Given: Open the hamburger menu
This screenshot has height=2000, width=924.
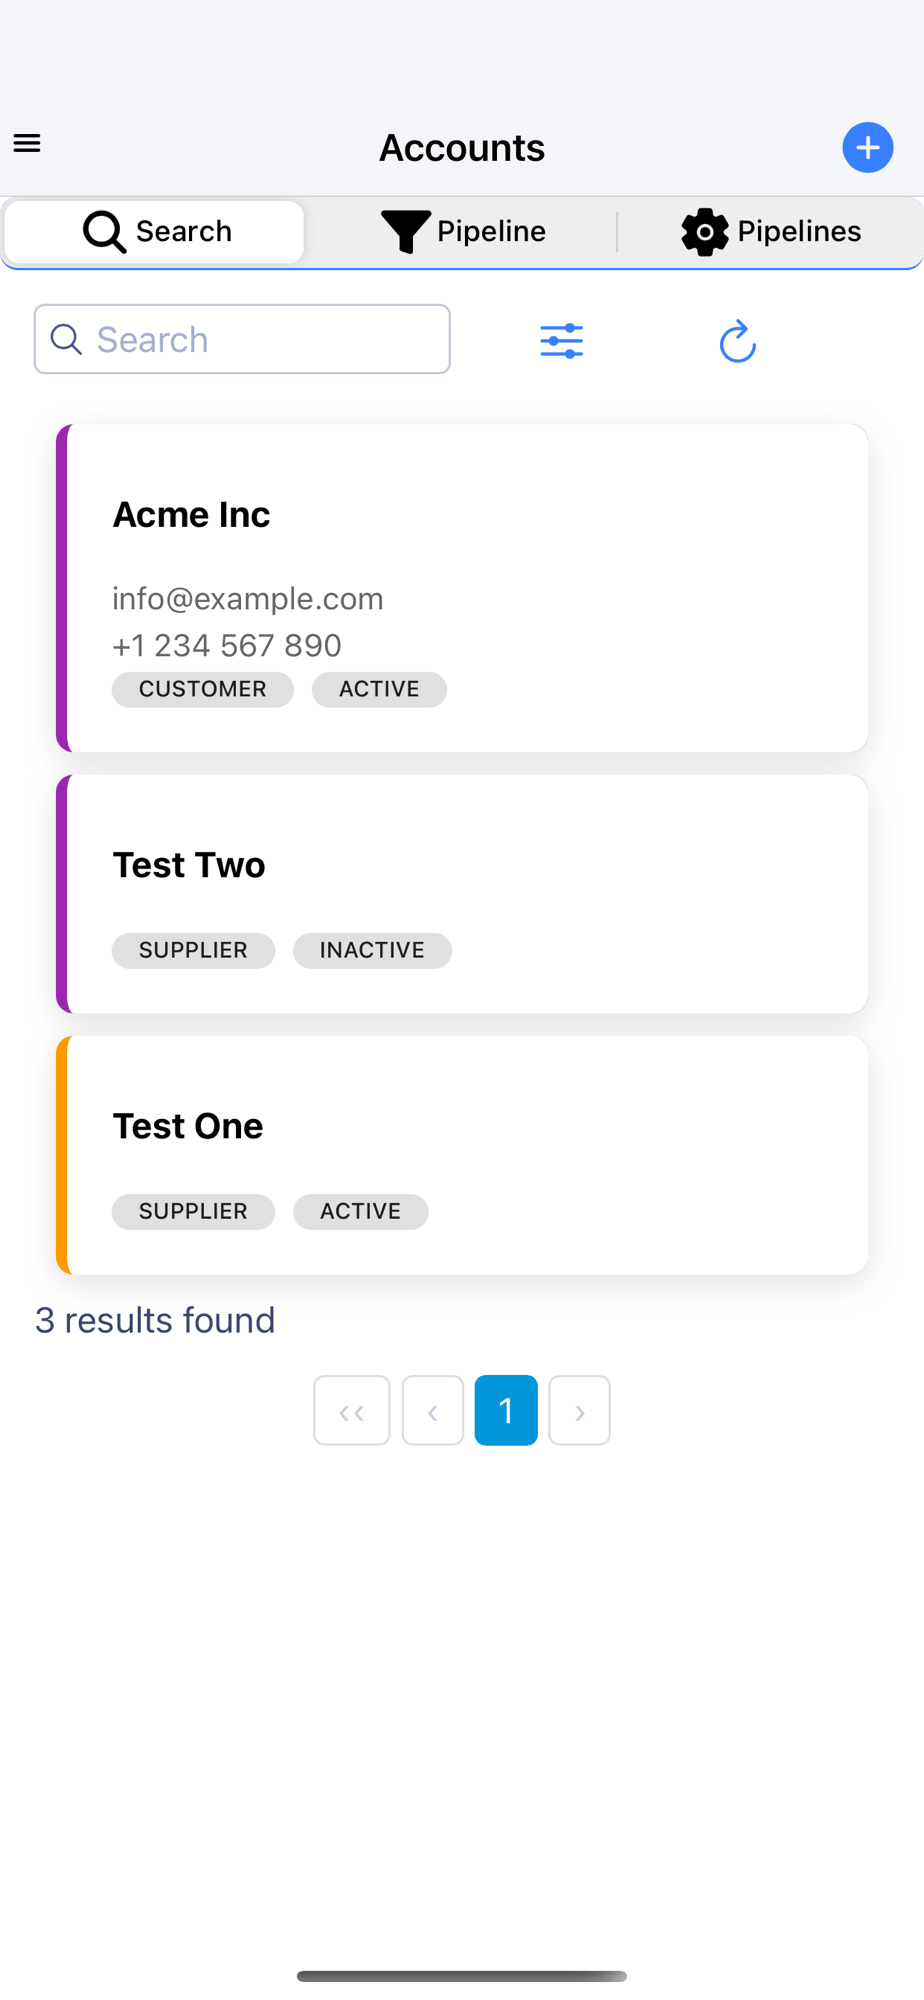Looking at the screenshot, I should 27,144.
